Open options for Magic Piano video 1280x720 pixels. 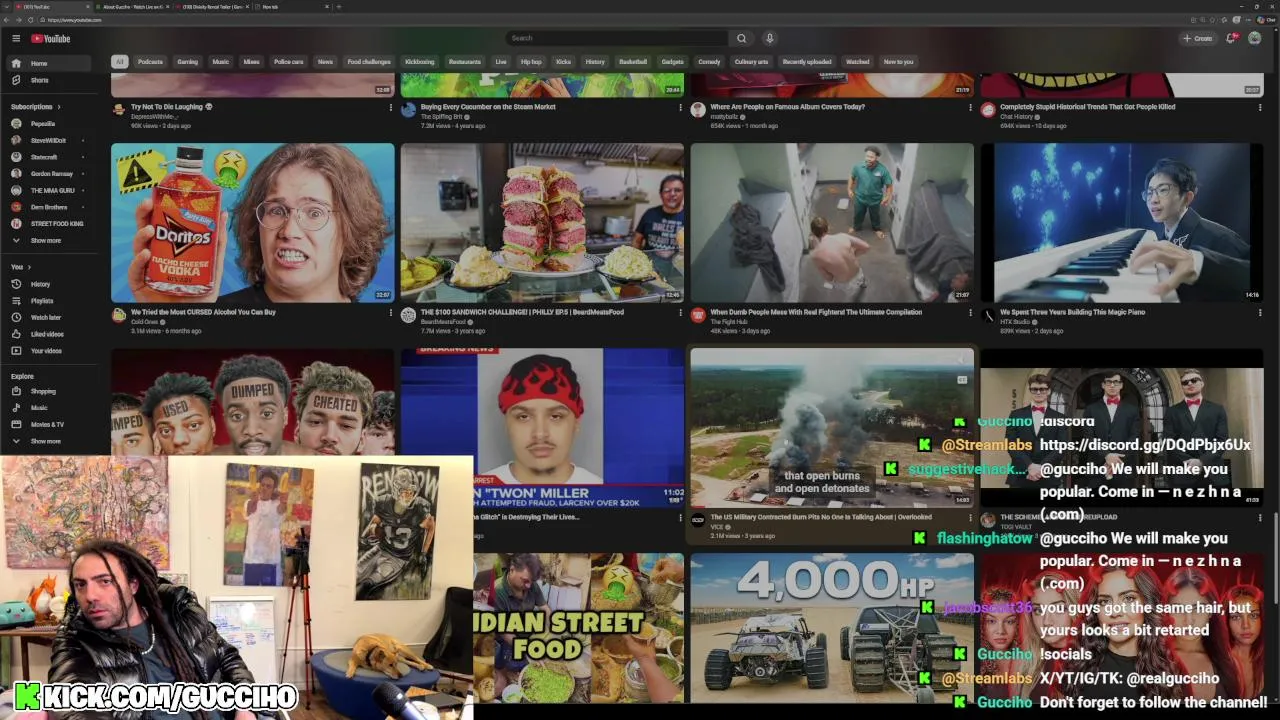(x=1259, y=312)
